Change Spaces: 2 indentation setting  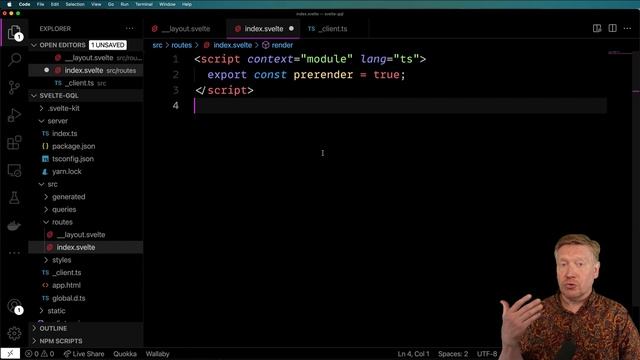(x=453, y=354)
